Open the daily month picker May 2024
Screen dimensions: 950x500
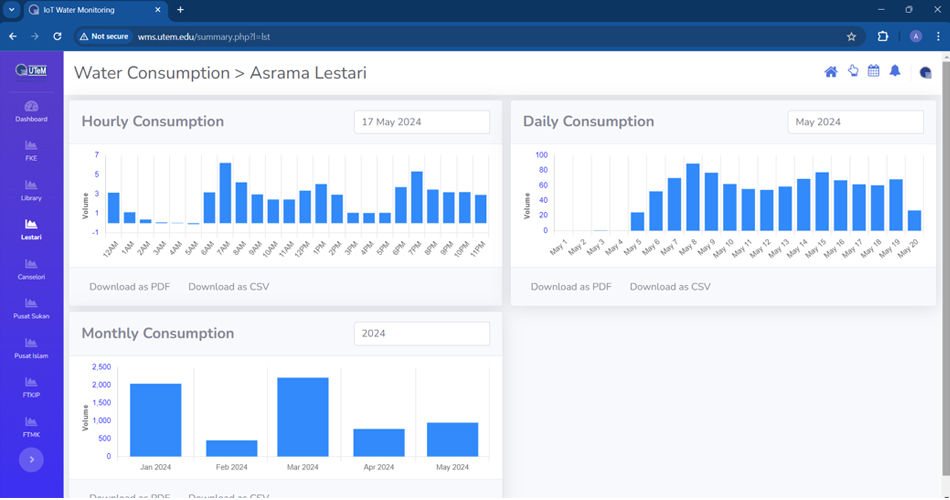tap(855, 122)
